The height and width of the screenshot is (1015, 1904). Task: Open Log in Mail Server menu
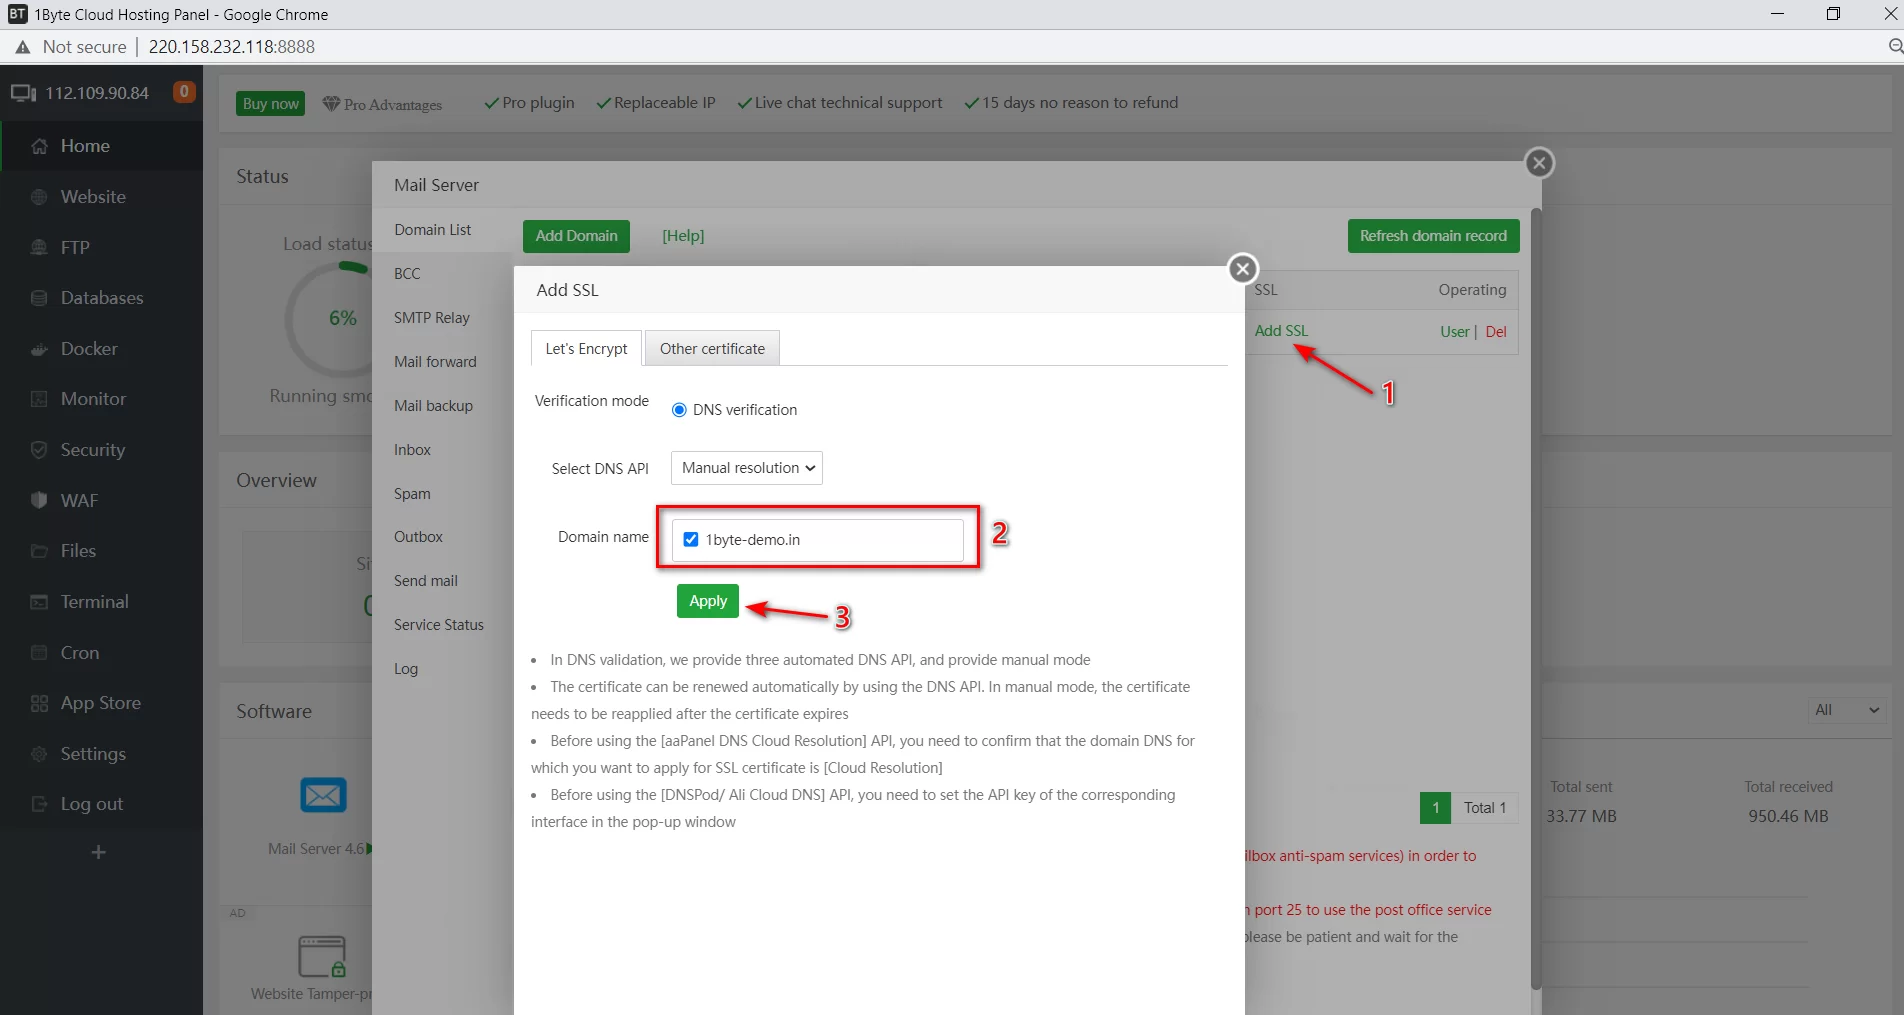(x=405, y=669)
